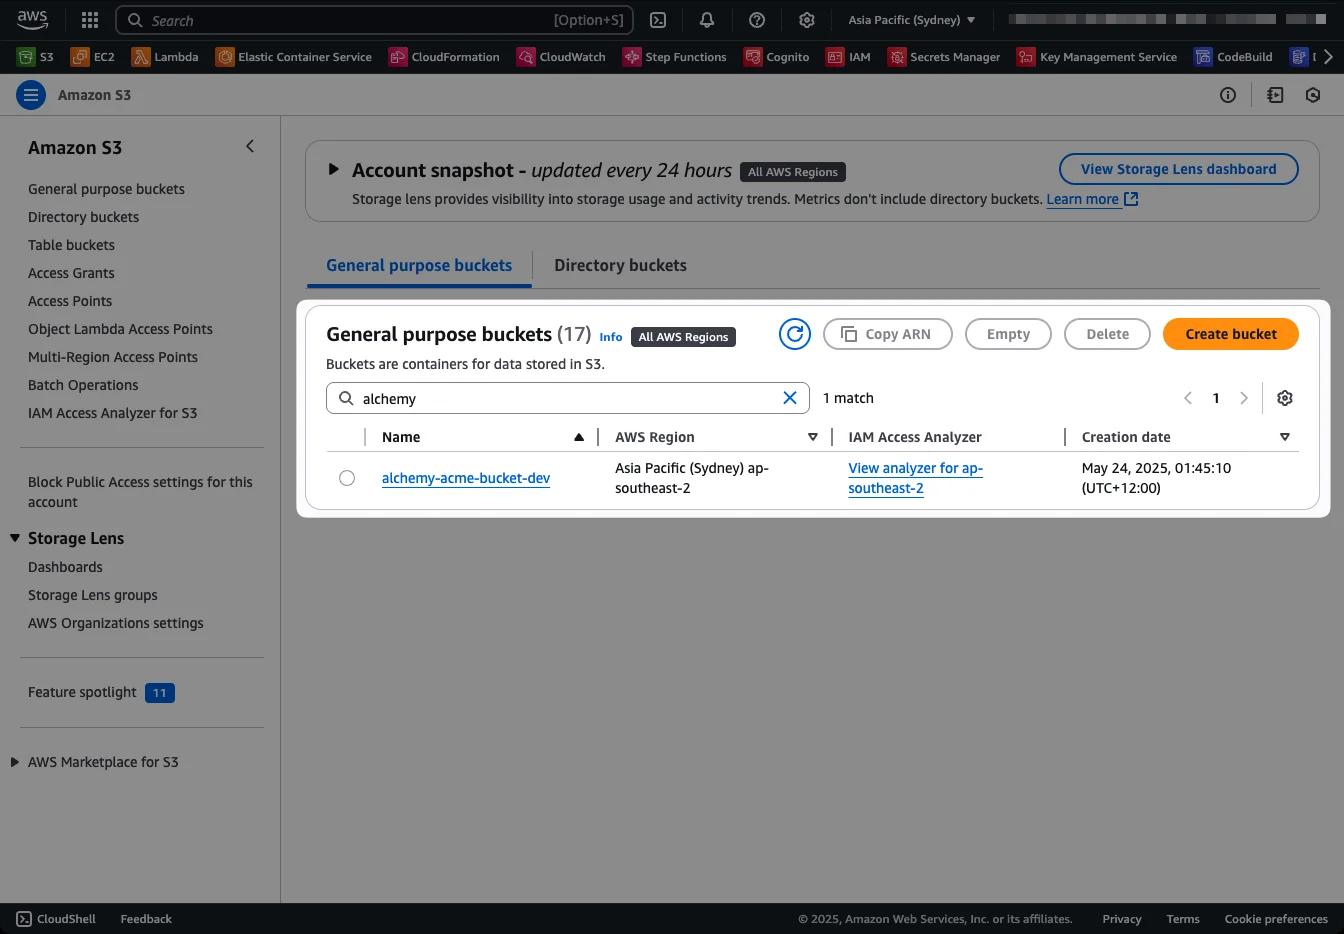Viewport: 1344px width, 934px height.
Task: Expand AWS Marketplace for S3
Action: pos(15,762)
